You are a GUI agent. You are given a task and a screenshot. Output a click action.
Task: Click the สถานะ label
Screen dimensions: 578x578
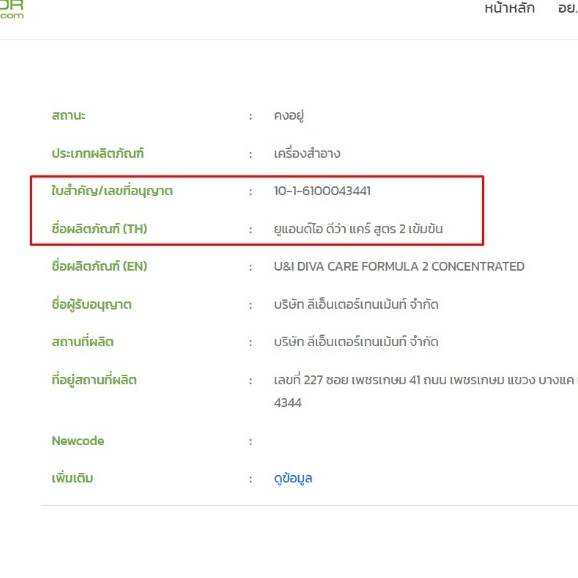click(x=69, y=116)
